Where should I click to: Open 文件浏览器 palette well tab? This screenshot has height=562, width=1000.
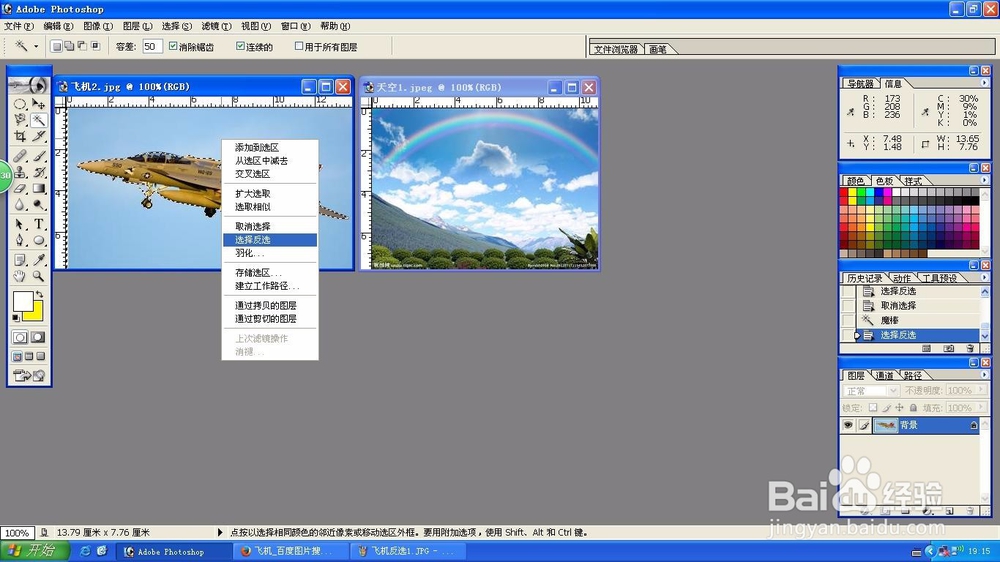[x=615, y=49]
